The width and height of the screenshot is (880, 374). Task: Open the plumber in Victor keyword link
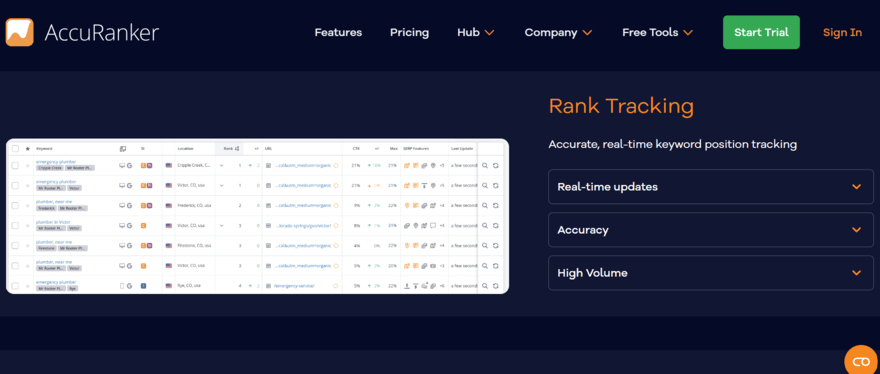tap(52, 222)
